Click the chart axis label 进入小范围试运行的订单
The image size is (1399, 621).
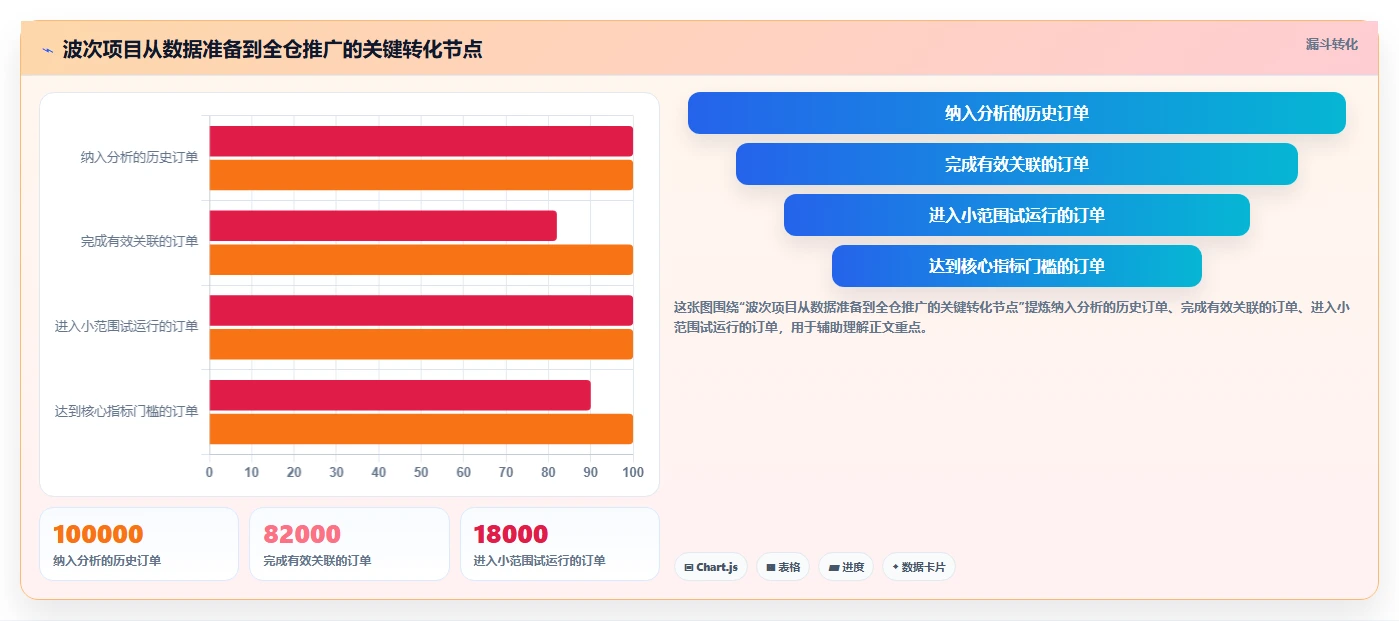pos(127,326)
